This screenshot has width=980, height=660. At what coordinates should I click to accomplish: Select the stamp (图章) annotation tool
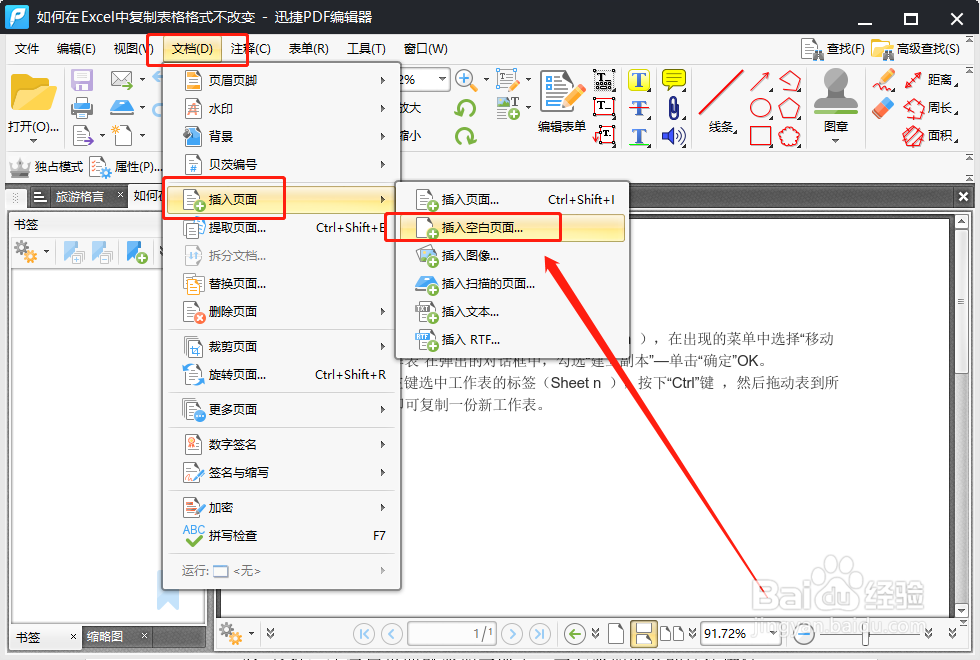(x=835, y=100)
